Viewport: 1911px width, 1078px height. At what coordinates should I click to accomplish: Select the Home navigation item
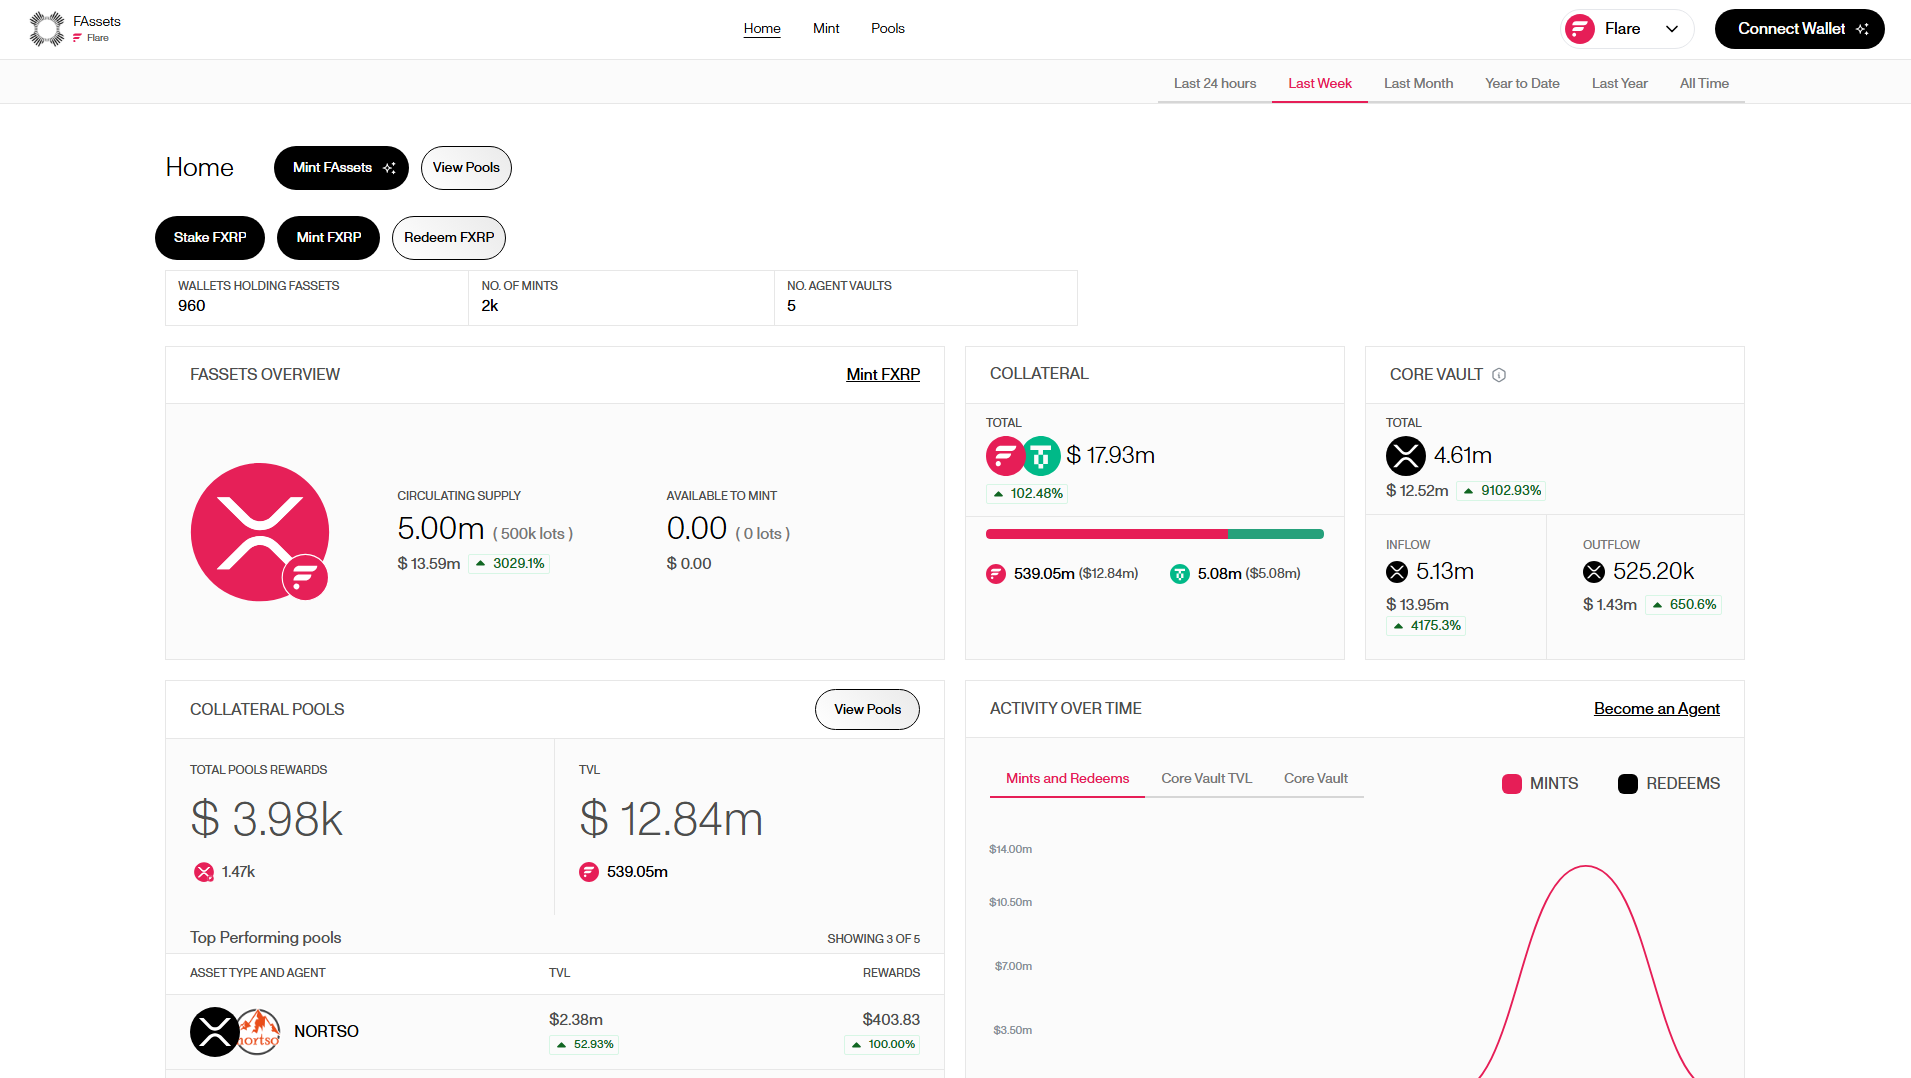click(x=762, y=28)
